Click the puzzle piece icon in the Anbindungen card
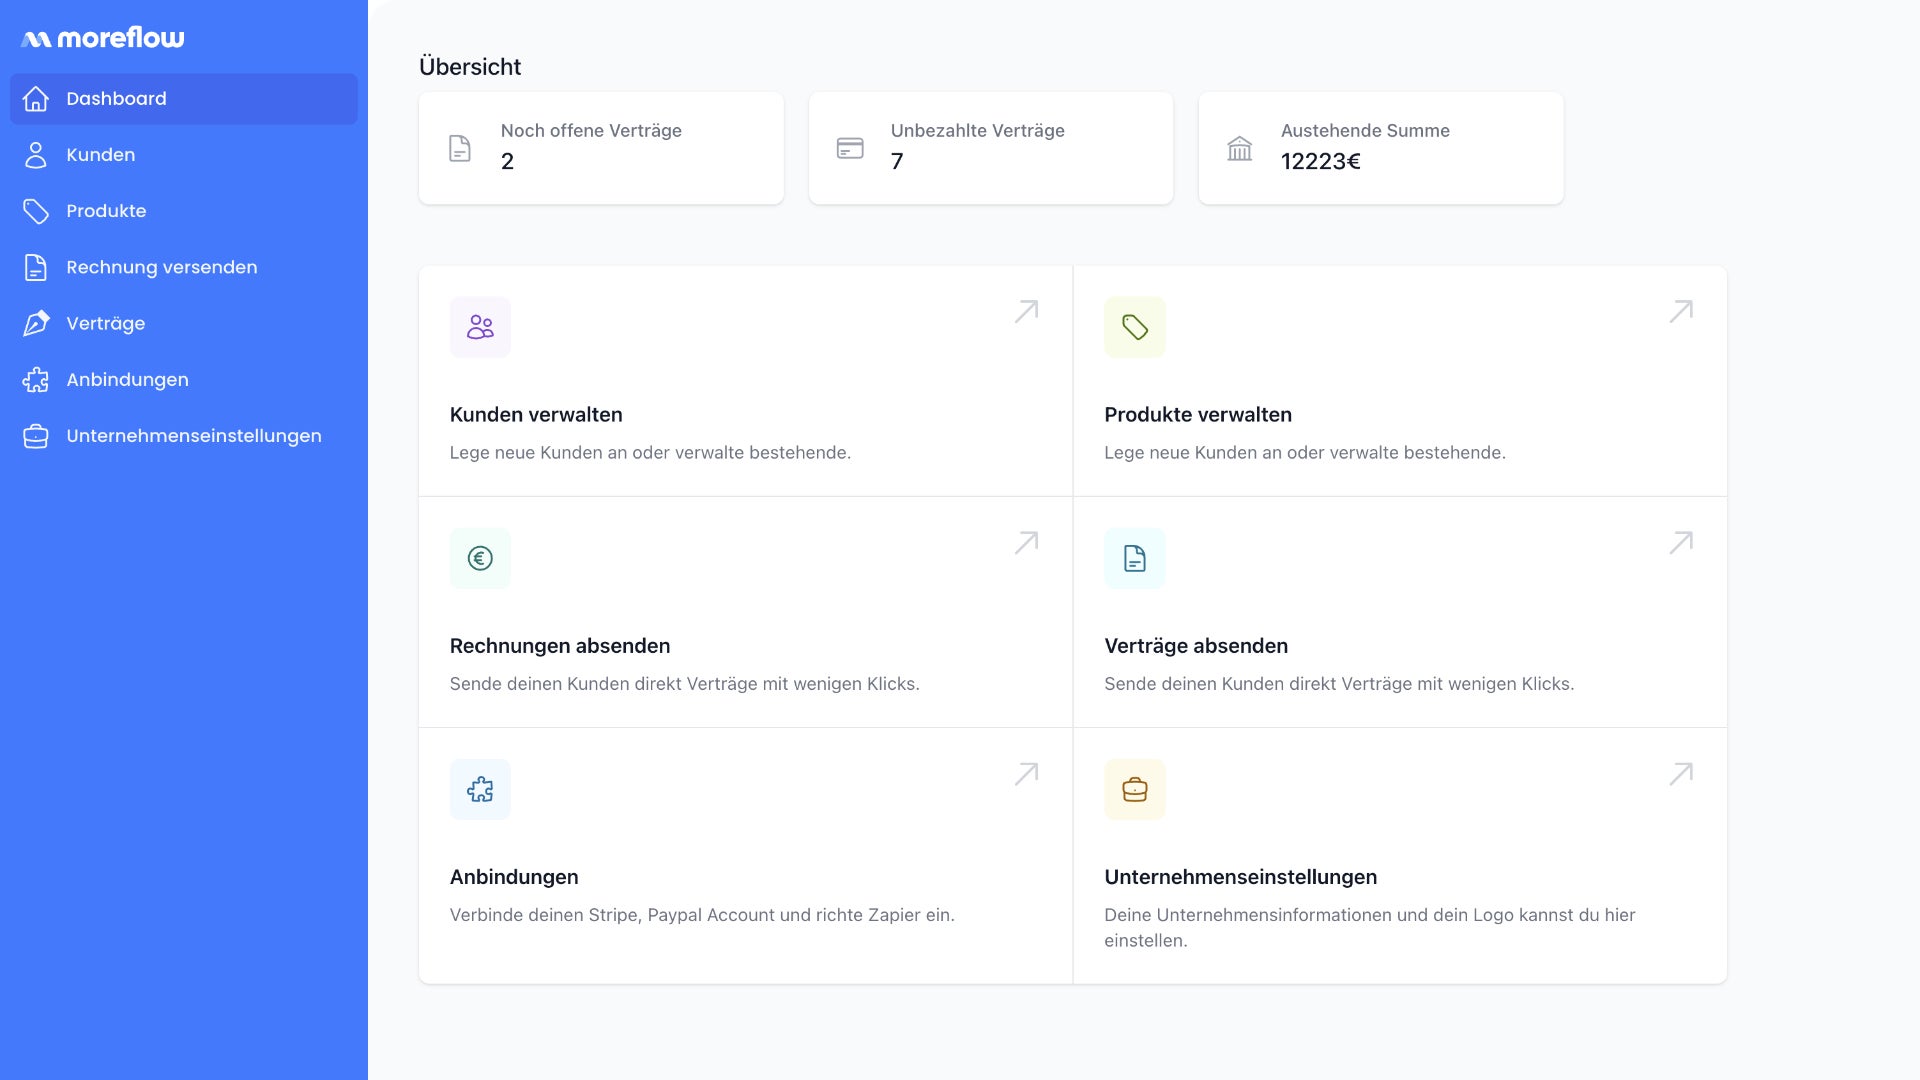 click(x=480, y=789)
